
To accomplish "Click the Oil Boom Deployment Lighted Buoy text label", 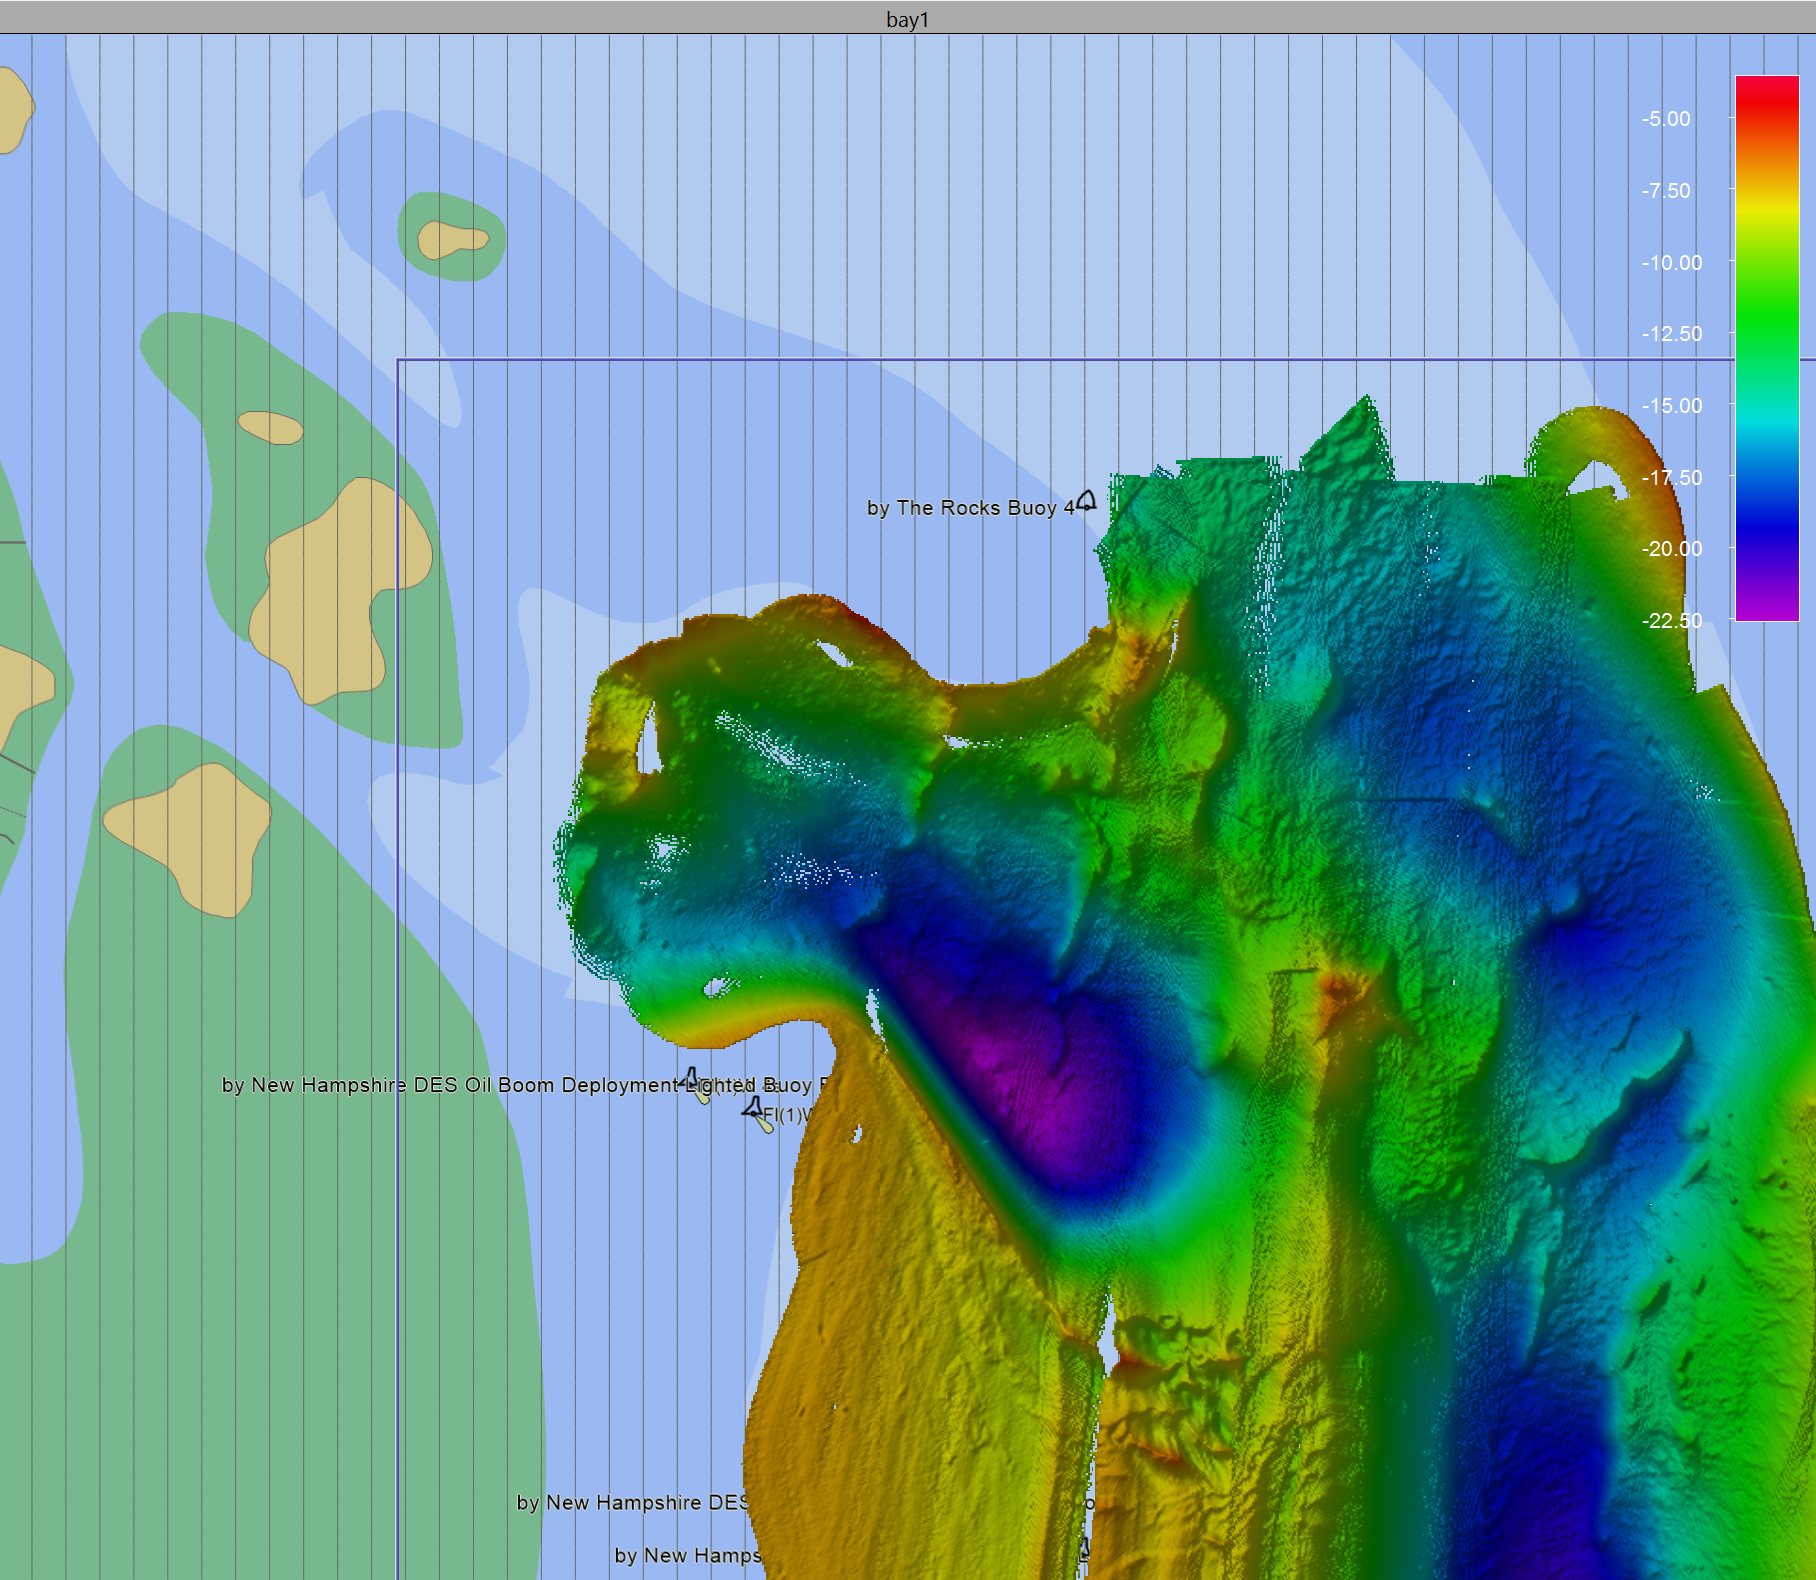I will coord(450,1085).
